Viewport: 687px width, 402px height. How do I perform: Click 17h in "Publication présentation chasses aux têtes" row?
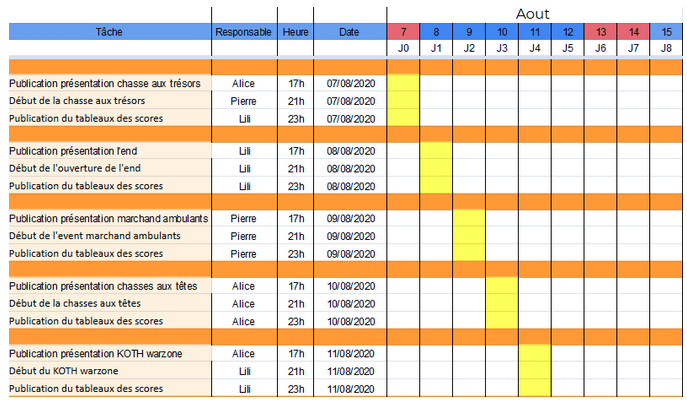(295, 287)
